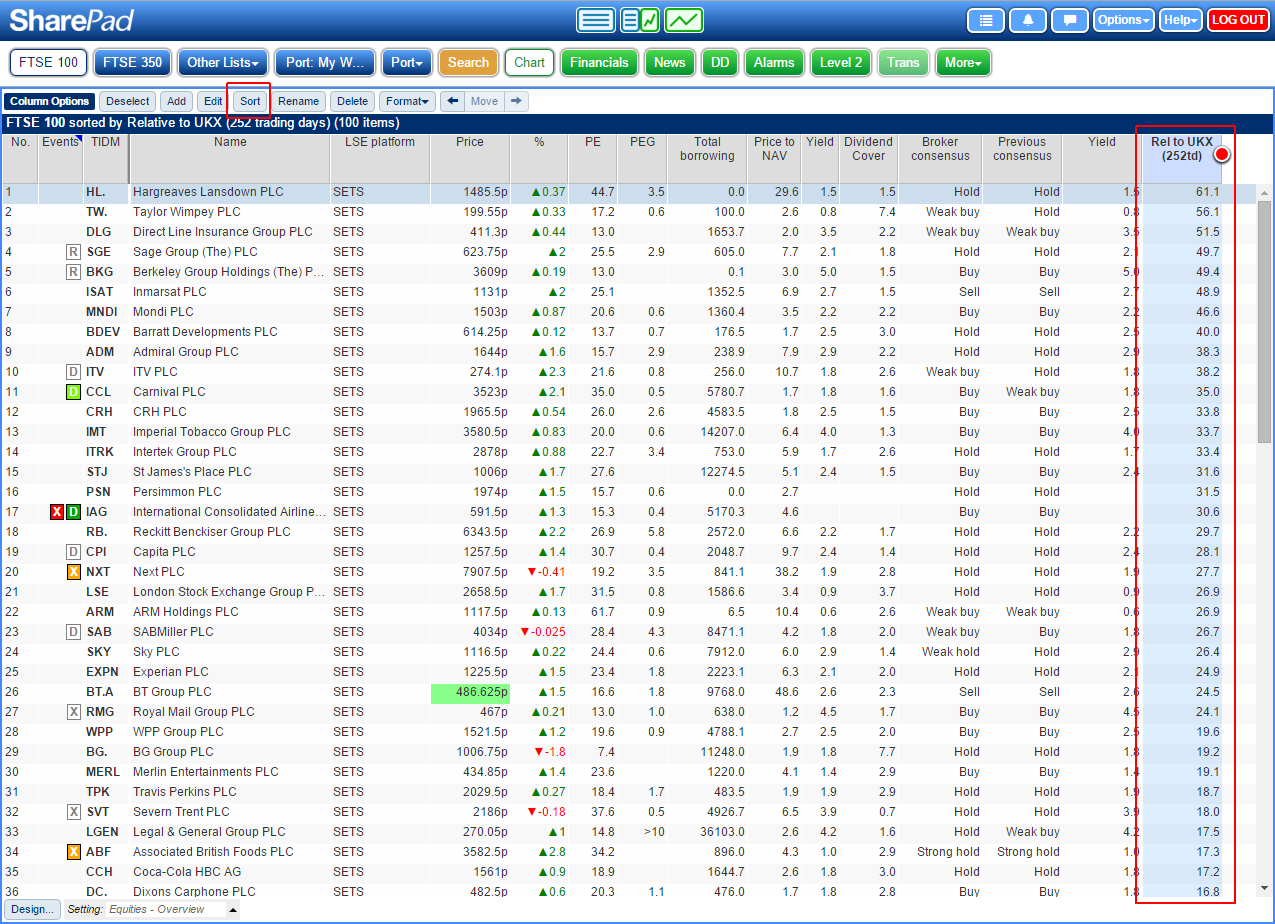Expand the Port dropdown

pyautogui.click(x=407, y=62)
